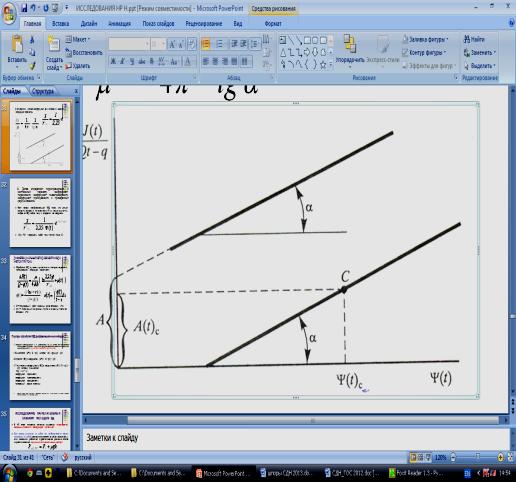This screenshot has height=482, width=516.
Task: Open Заливка фигуры shape fill dropdown
Action: (425, 39)
